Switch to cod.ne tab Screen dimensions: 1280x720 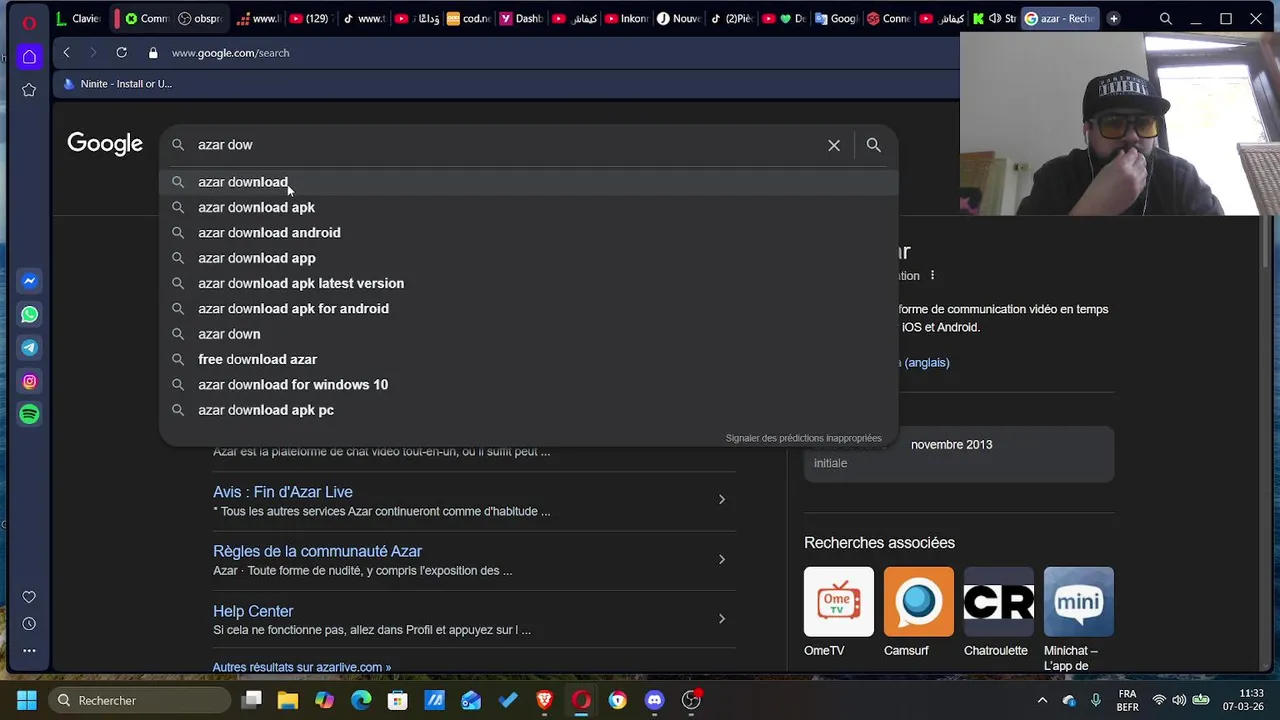tap(468, 18)
